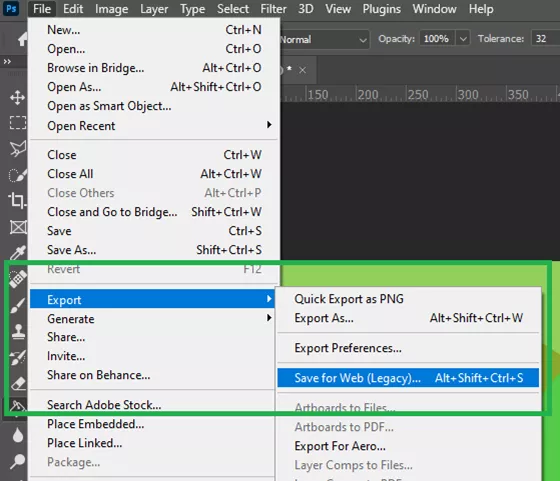
Task: Click the Tolerance value field
Action: click(545, 39)
